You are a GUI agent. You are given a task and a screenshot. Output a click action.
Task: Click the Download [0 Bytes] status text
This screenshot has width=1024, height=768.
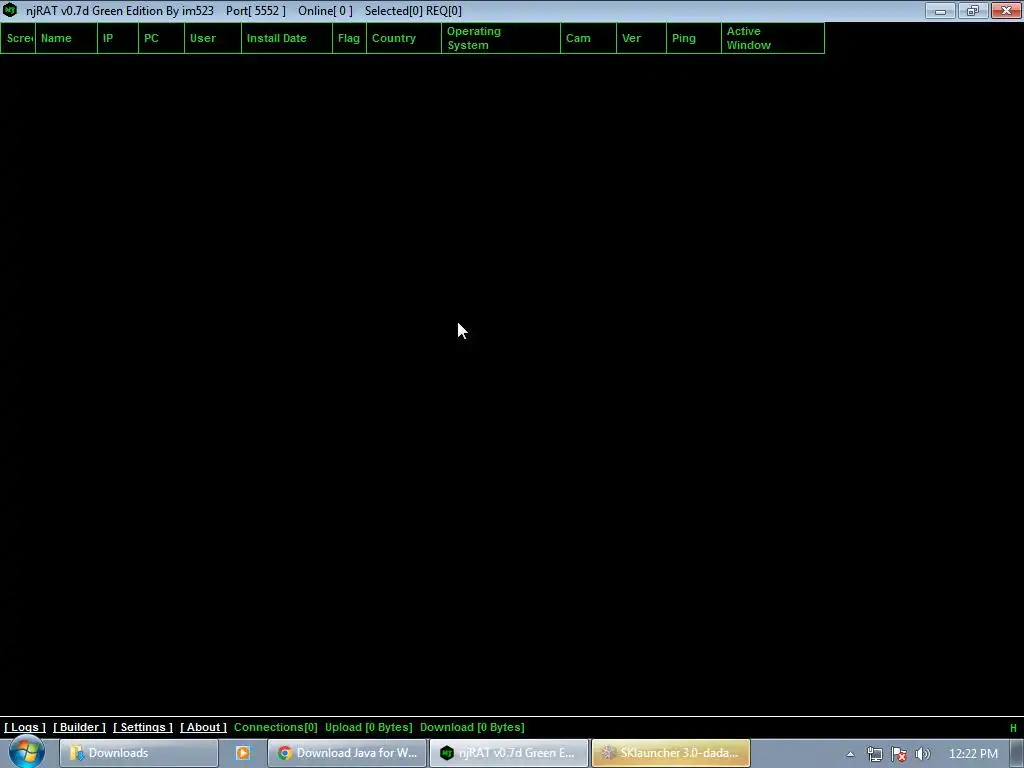click(472, 727)
